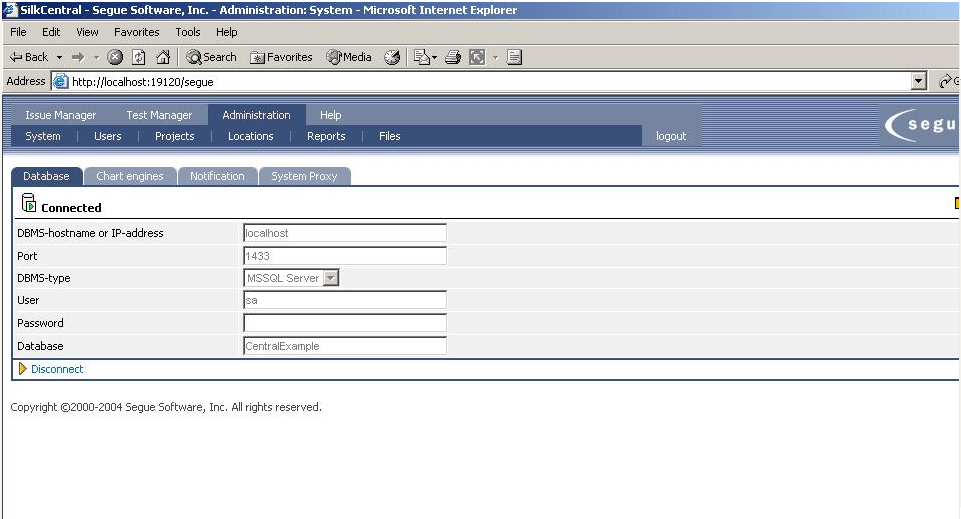Click the 'DBMS-type' label
This screenshot has height=519, width=961.
[x=44, y=278]
